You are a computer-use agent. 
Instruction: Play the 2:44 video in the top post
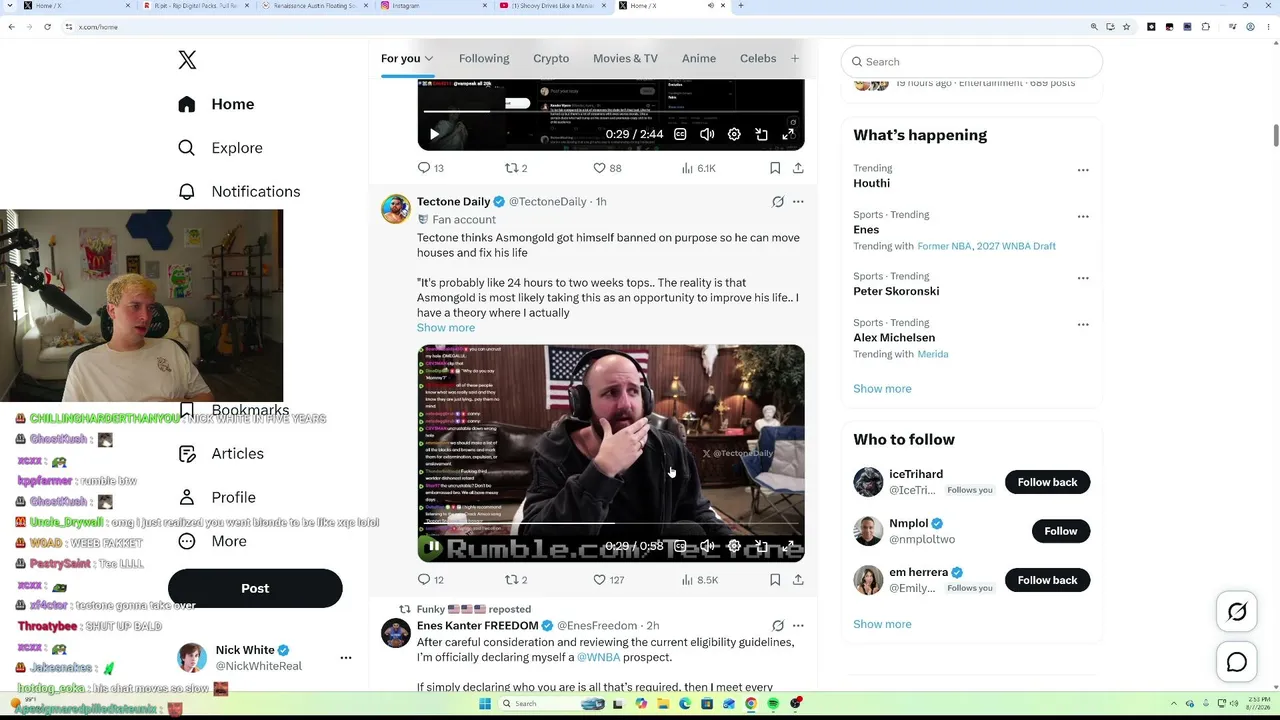(434, 134)
